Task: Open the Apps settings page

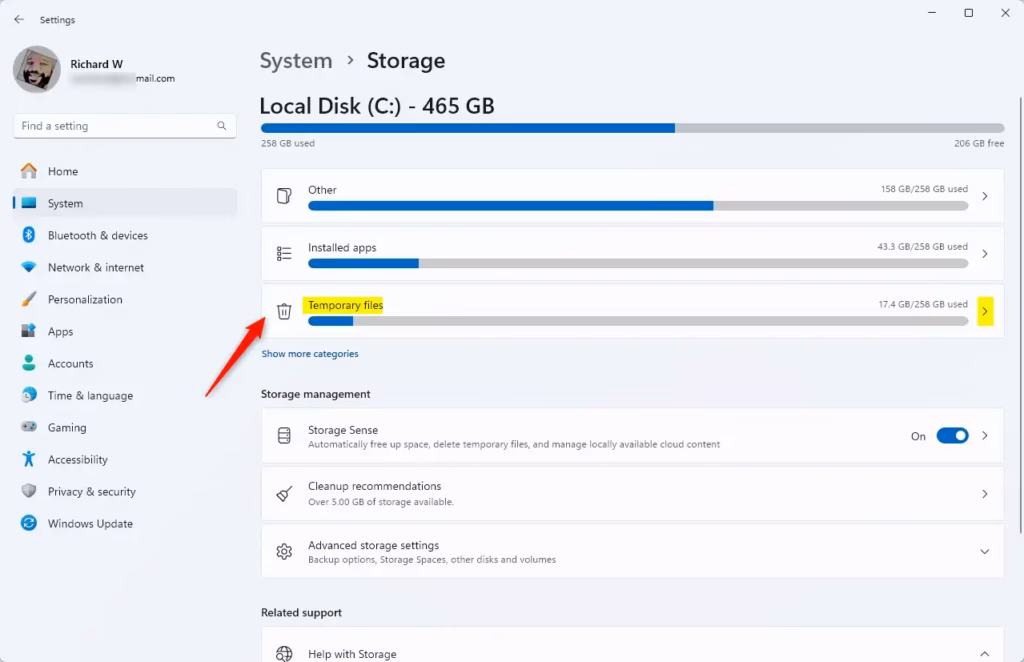Action: coord(125,331)
